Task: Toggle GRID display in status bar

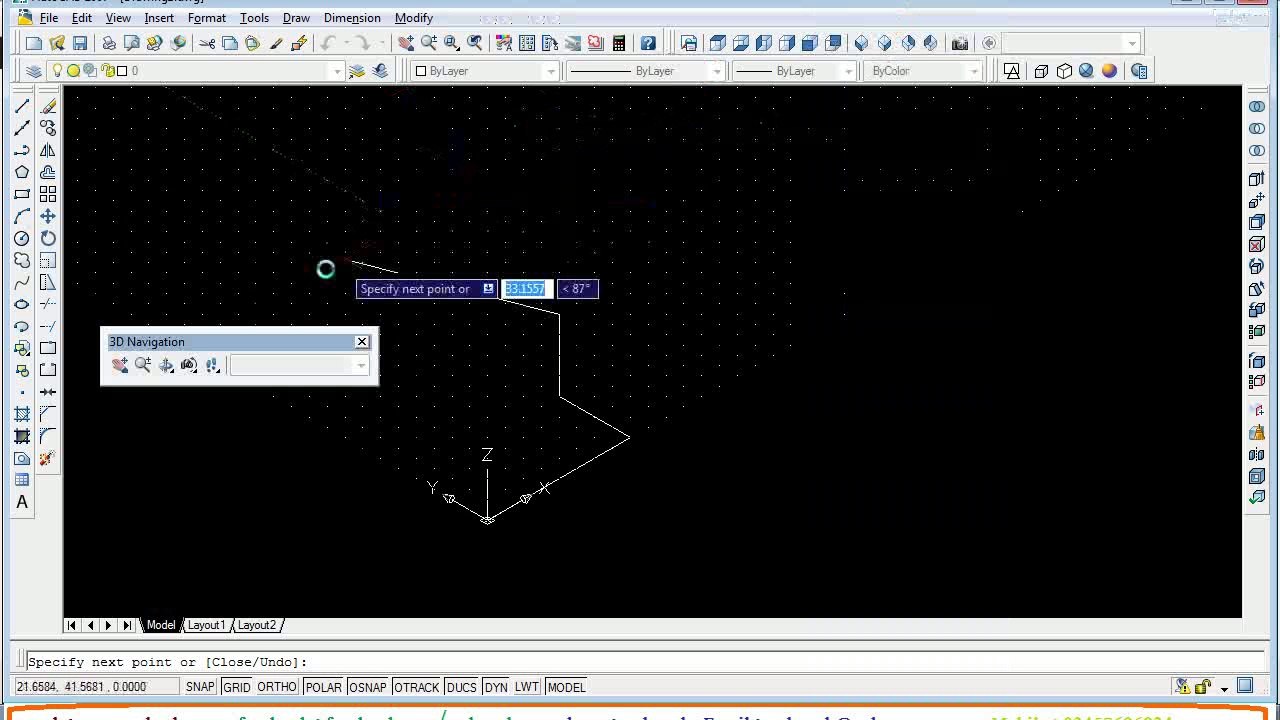Action: [237, 687]
